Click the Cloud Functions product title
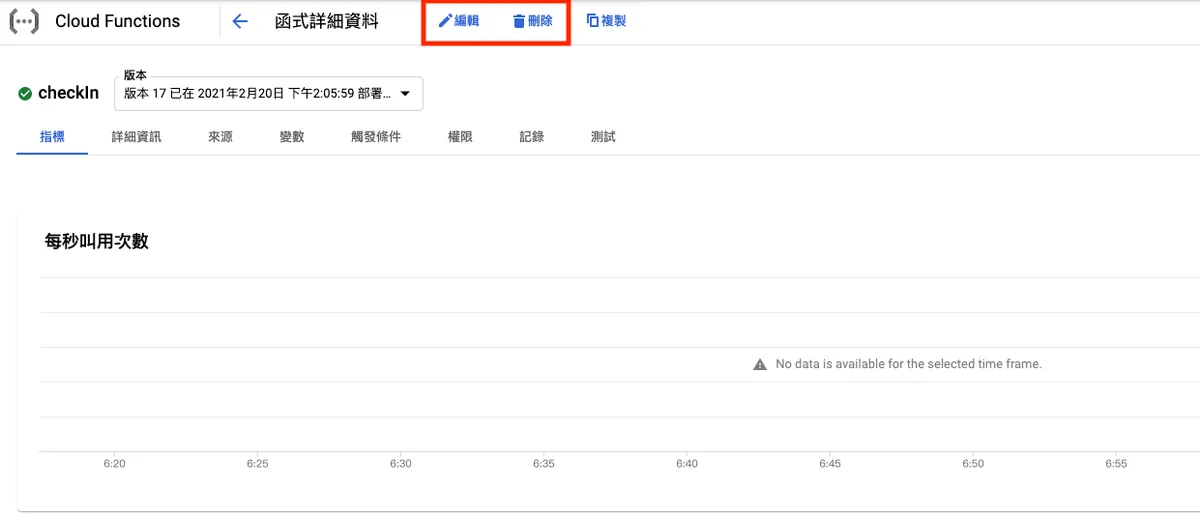The width and height of the screenshot is (1200, 517). 117,21
